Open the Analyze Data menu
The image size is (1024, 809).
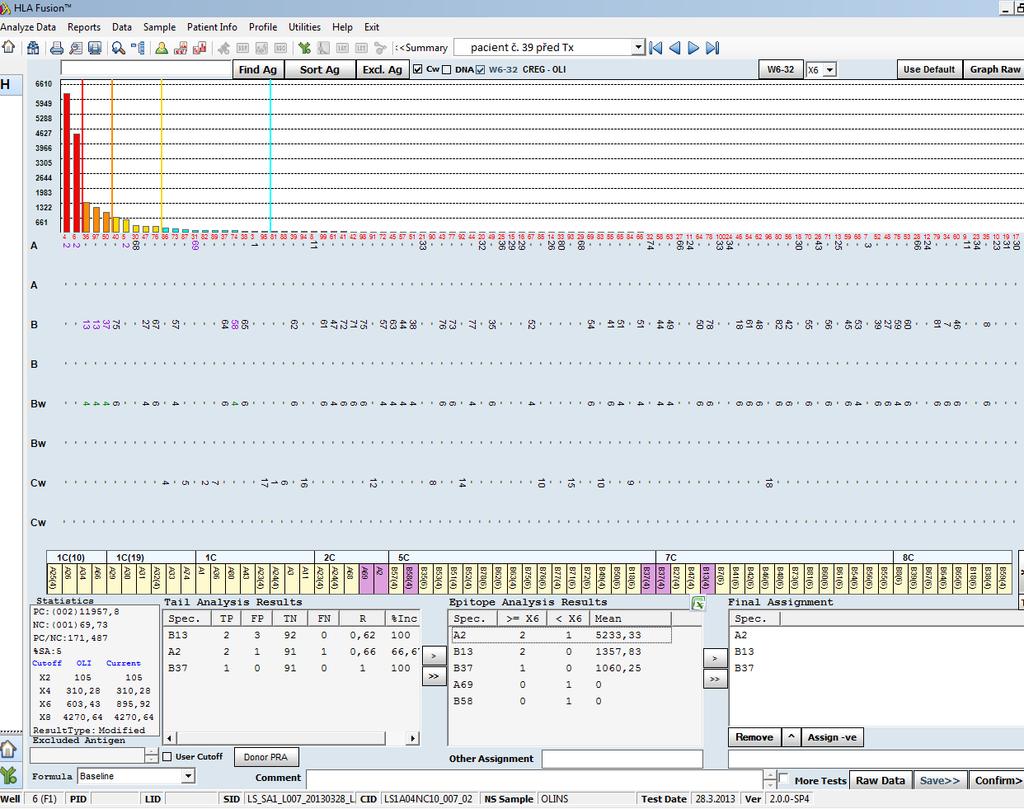pos(28,27)
